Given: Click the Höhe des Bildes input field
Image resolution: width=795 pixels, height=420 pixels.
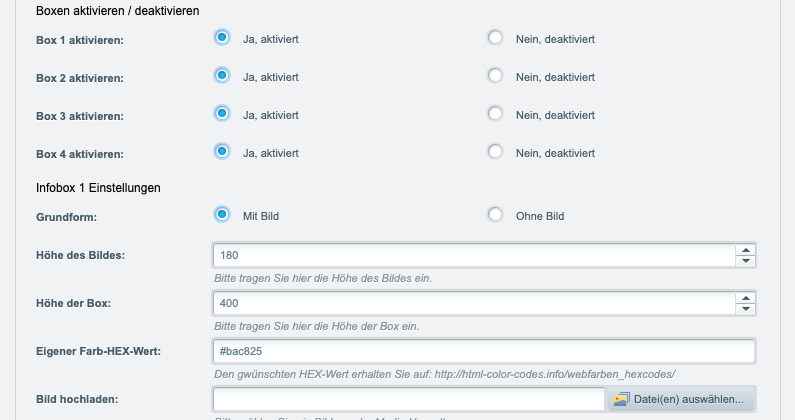Looking at the screenshot, I should coord(474,255).
